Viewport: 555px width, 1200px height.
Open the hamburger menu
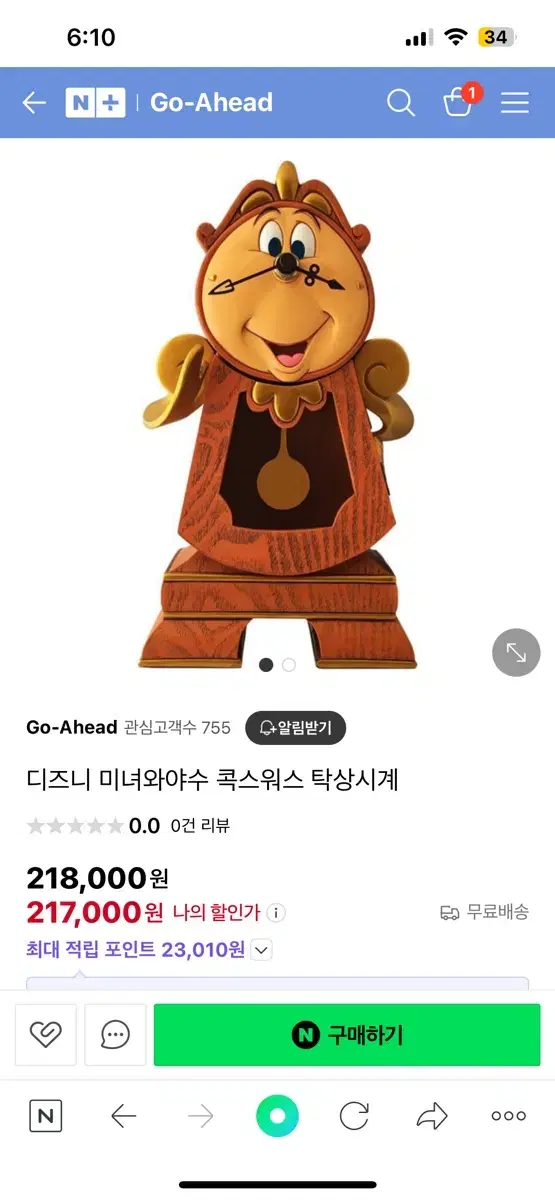(x=515, y=102)
